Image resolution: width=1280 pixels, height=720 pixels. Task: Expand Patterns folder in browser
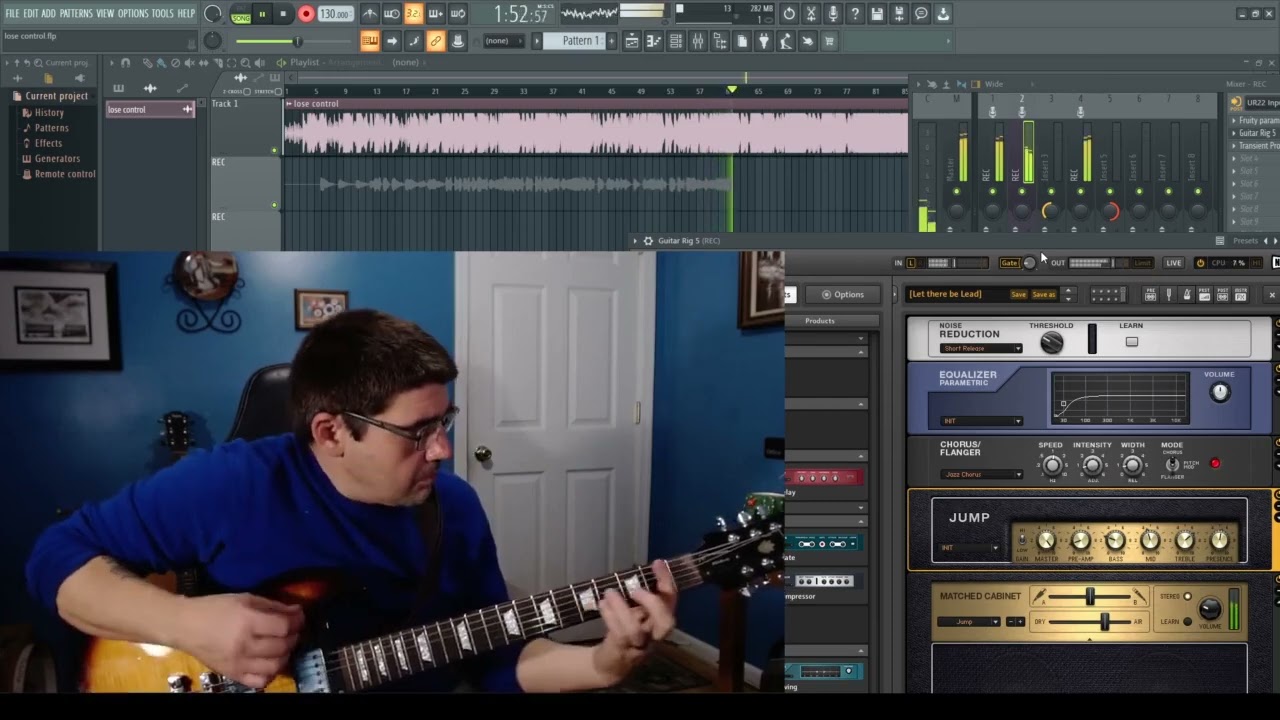tap(51, 128)
